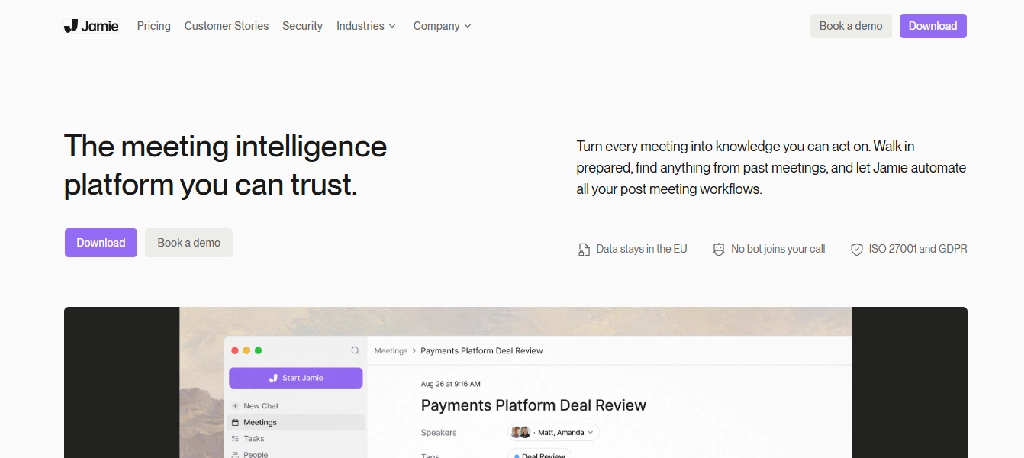Viewport: 1024px width, 458px height.
Task: Open the Security page
Action: [x=302, y=26]
